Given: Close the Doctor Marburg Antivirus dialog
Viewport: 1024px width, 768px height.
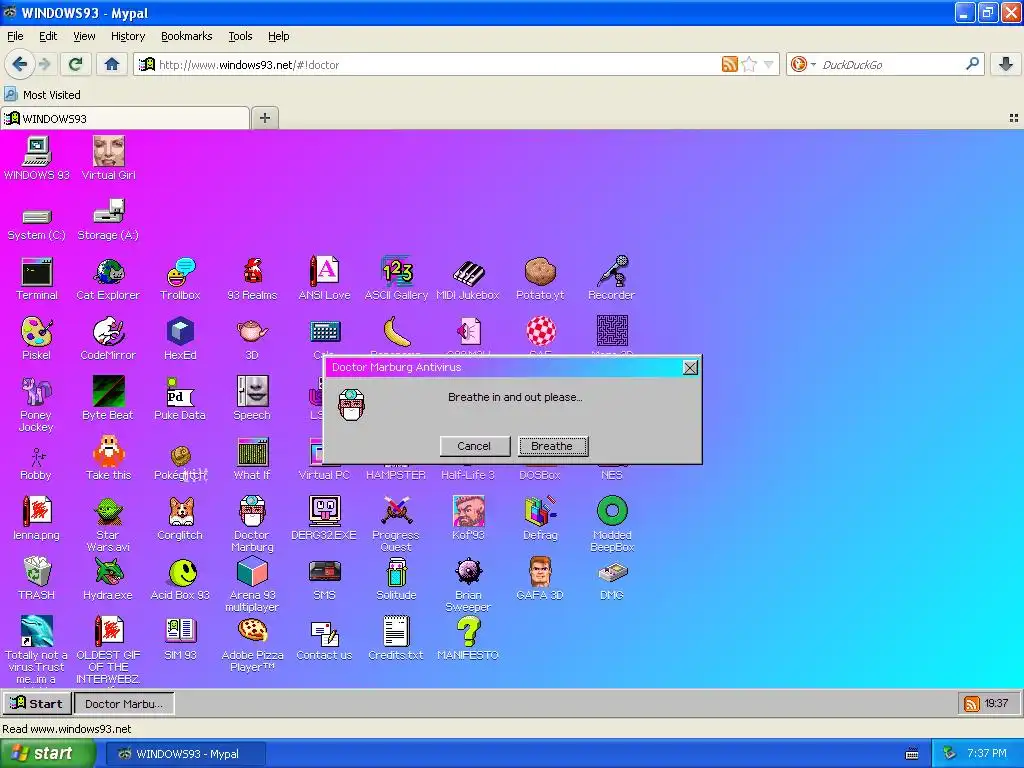Looking at the screenshot, I should 690,368.
